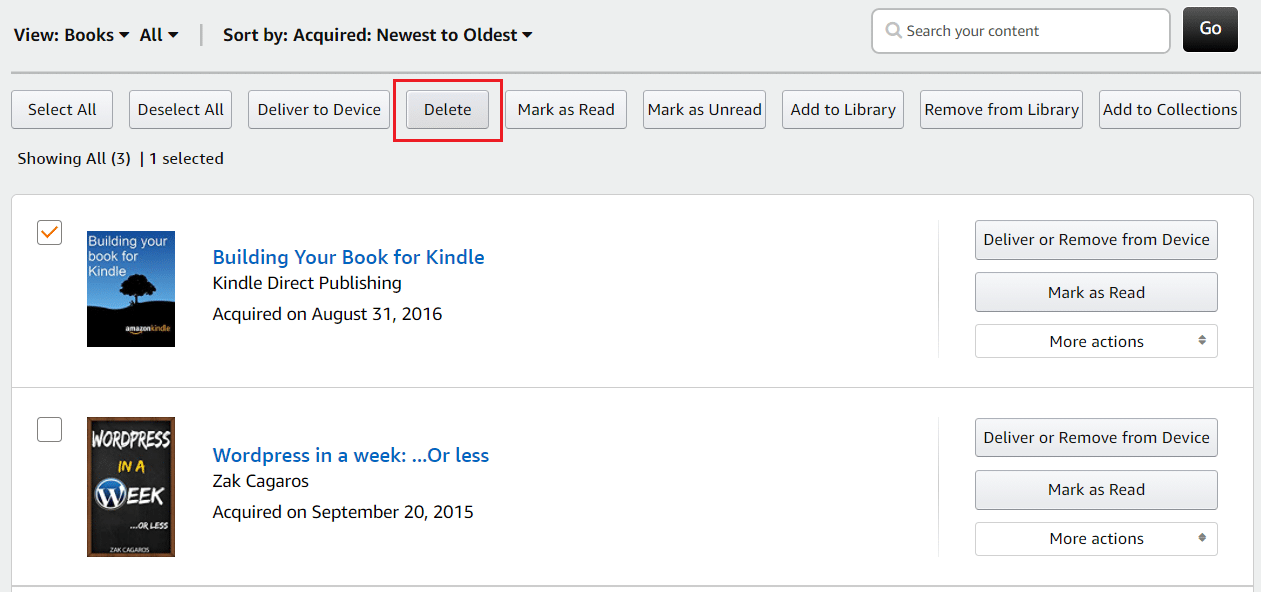
Task: Expand More actions for Building Your Book
Action: click(1096, 341)
